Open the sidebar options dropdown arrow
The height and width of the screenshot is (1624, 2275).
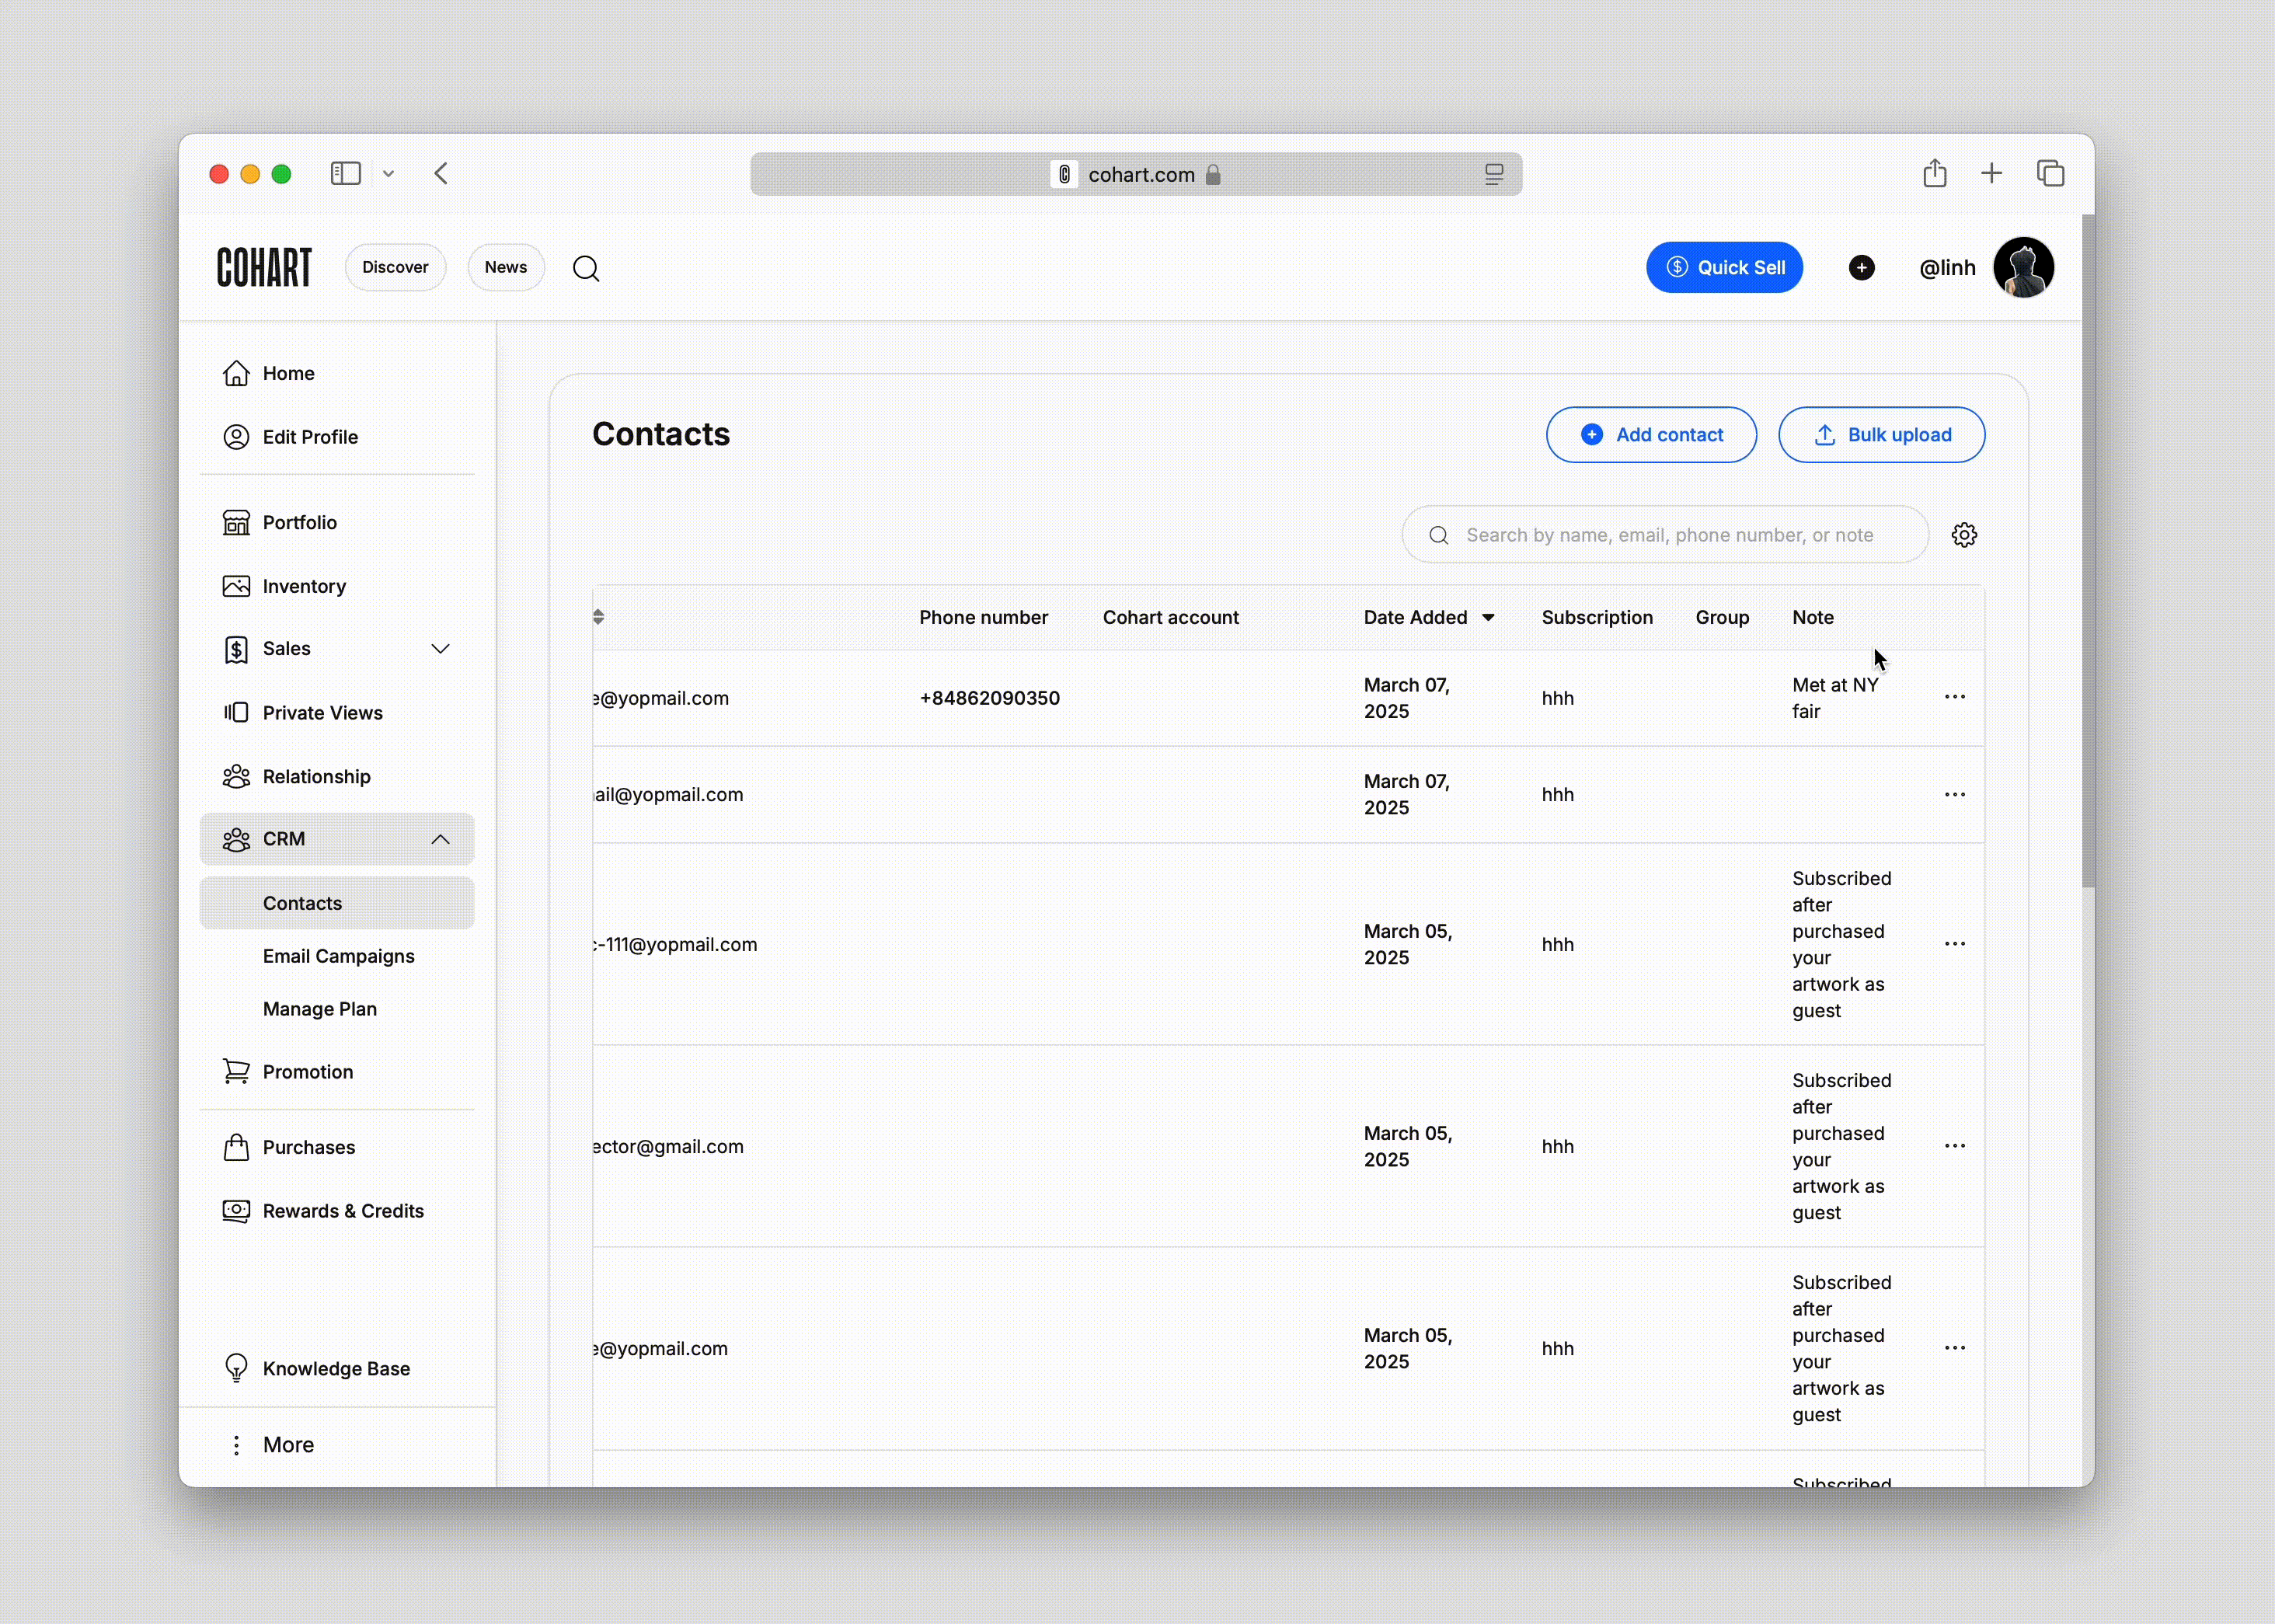pyautogui.click(x=388, y=174)
